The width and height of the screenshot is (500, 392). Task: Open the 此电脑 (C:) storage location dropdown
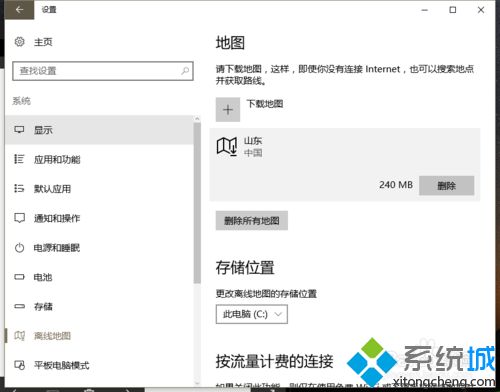point(252,314)
